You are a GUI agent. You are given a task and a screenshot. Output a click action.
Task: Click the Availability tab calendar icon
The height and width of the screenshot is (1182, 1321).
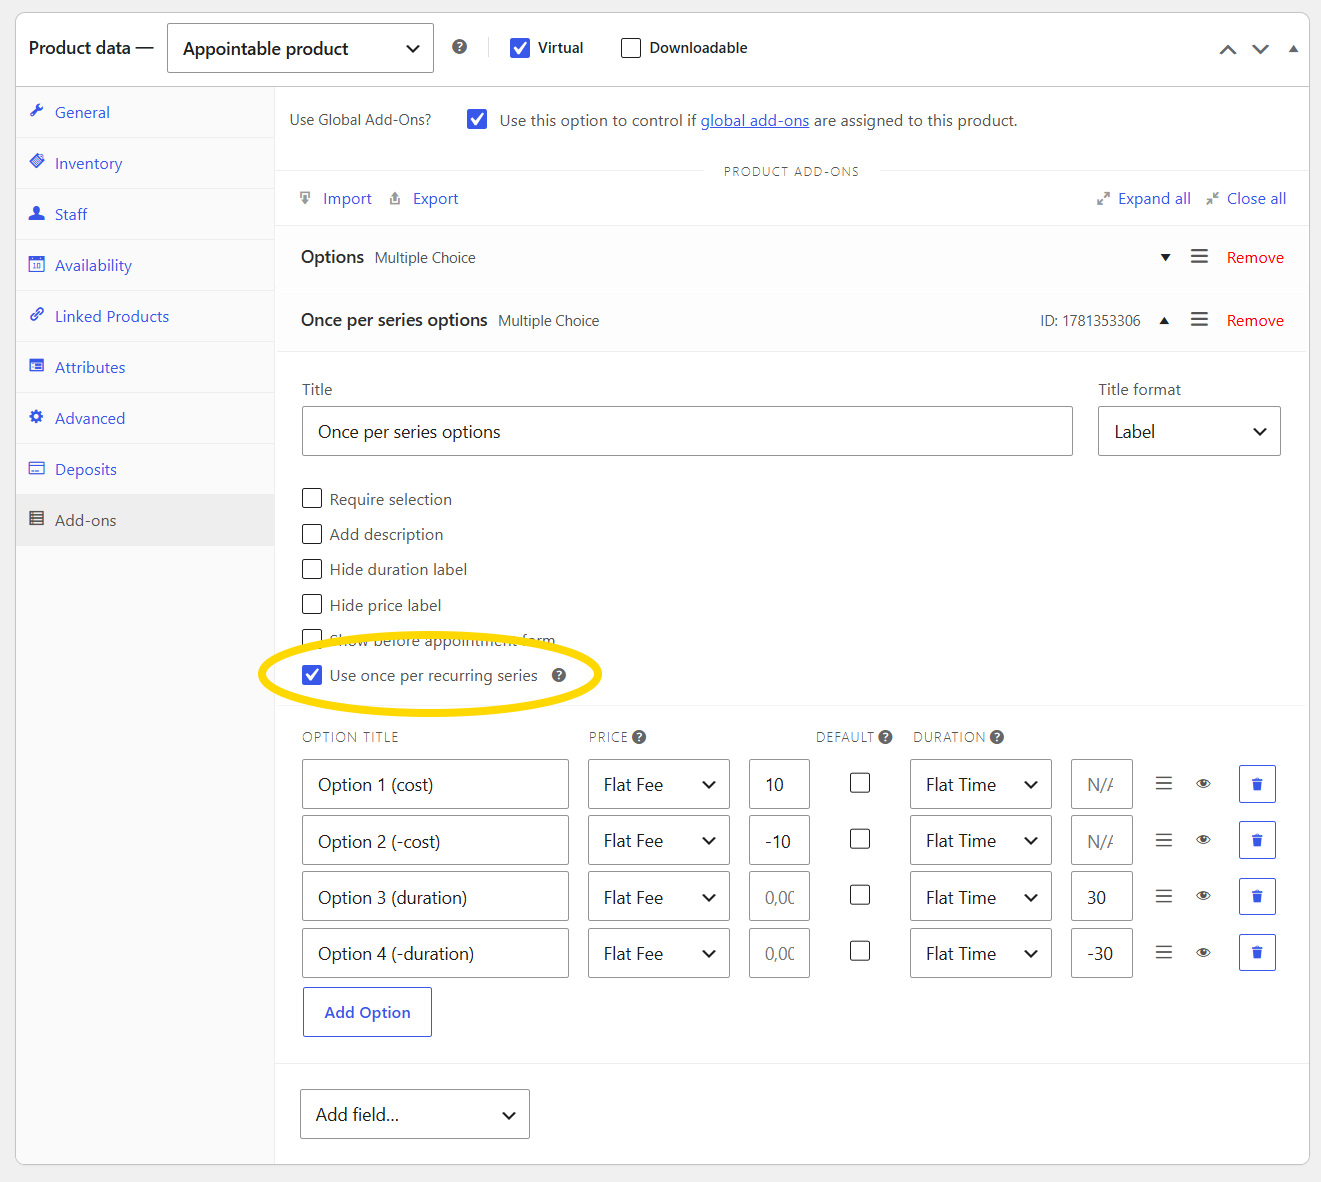(x=37, y=264)
